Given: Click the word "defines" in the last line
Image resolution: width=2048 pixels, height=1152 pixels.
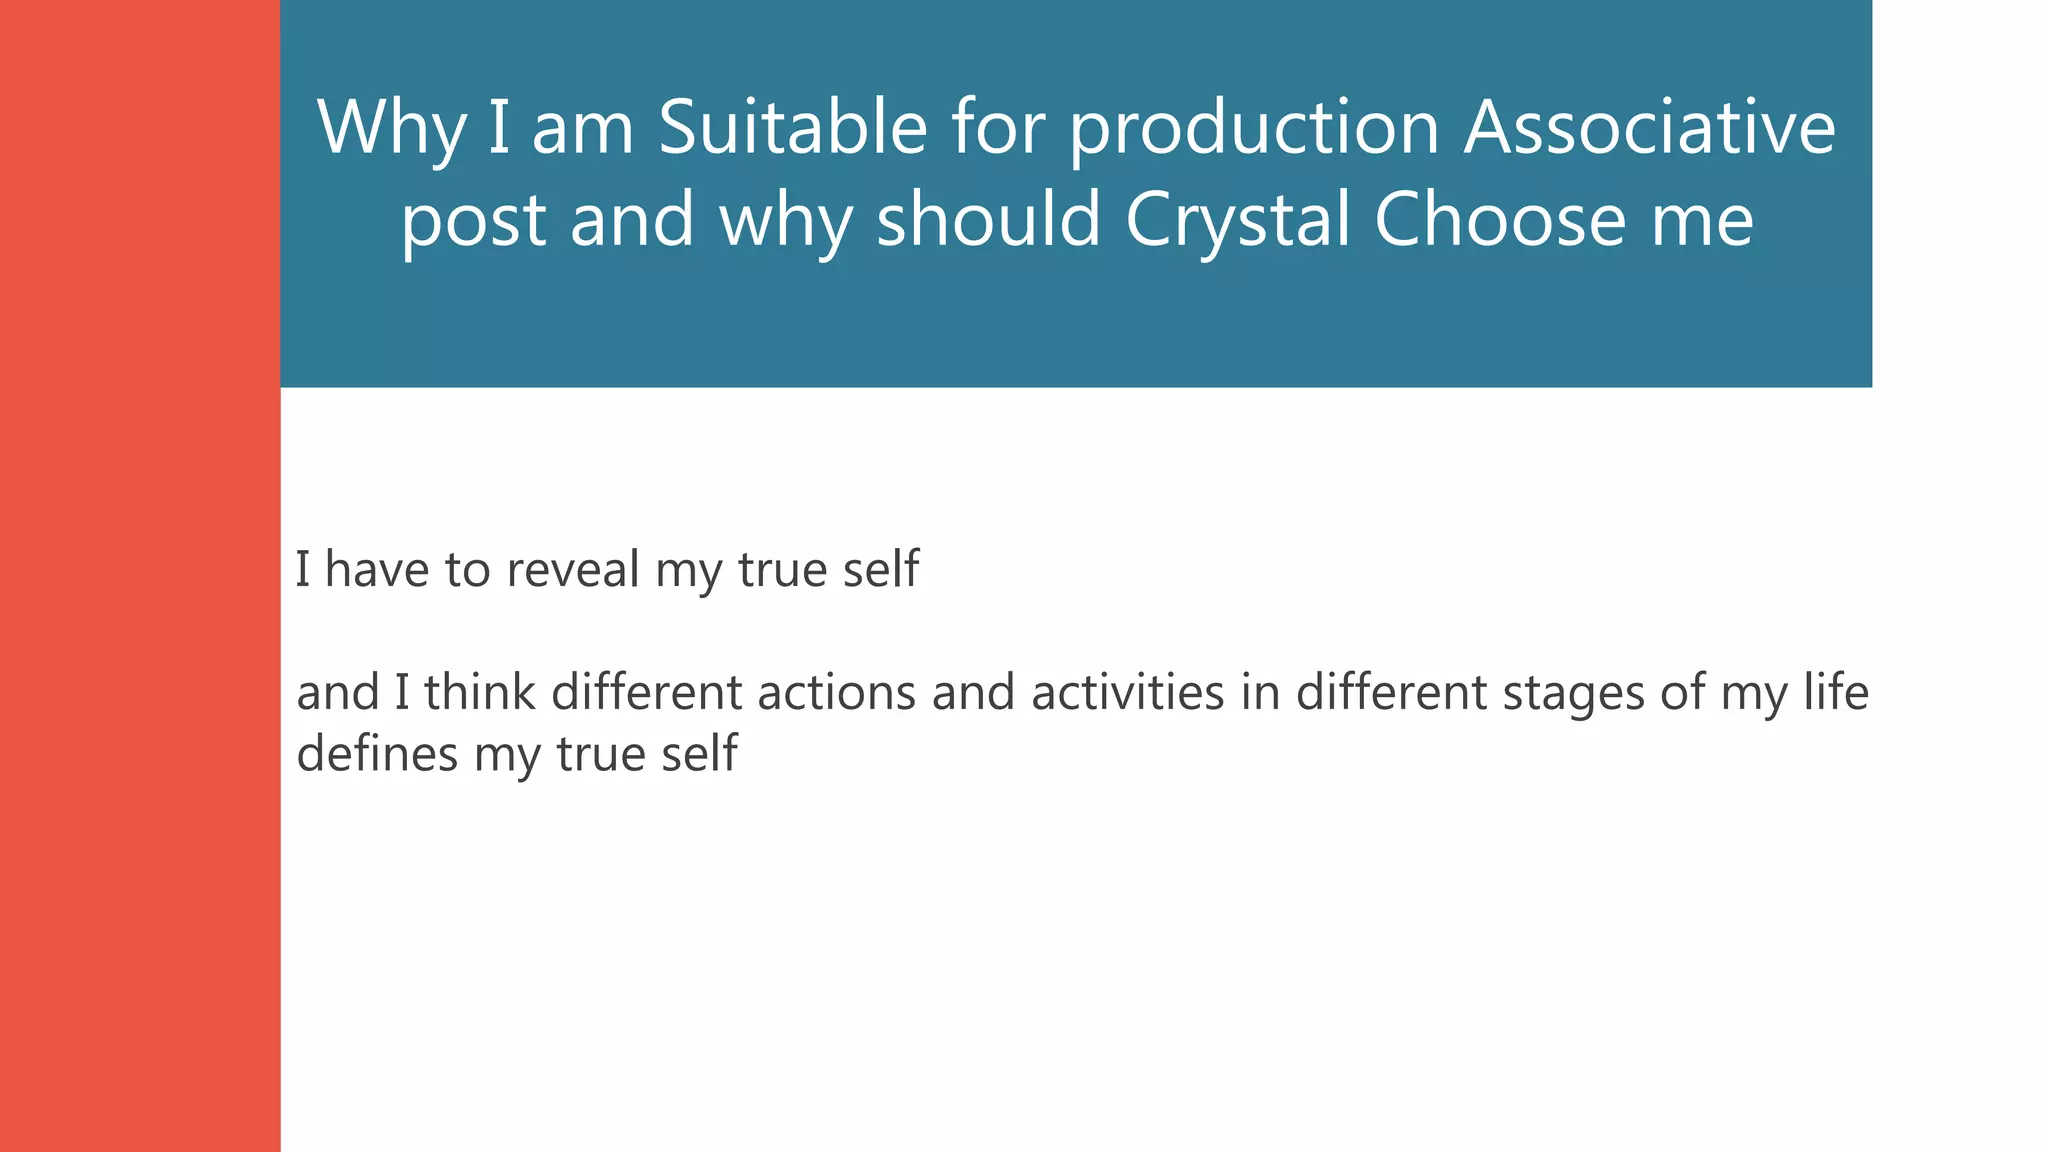Looking at the screenshot, I should (x=377, y=754).
